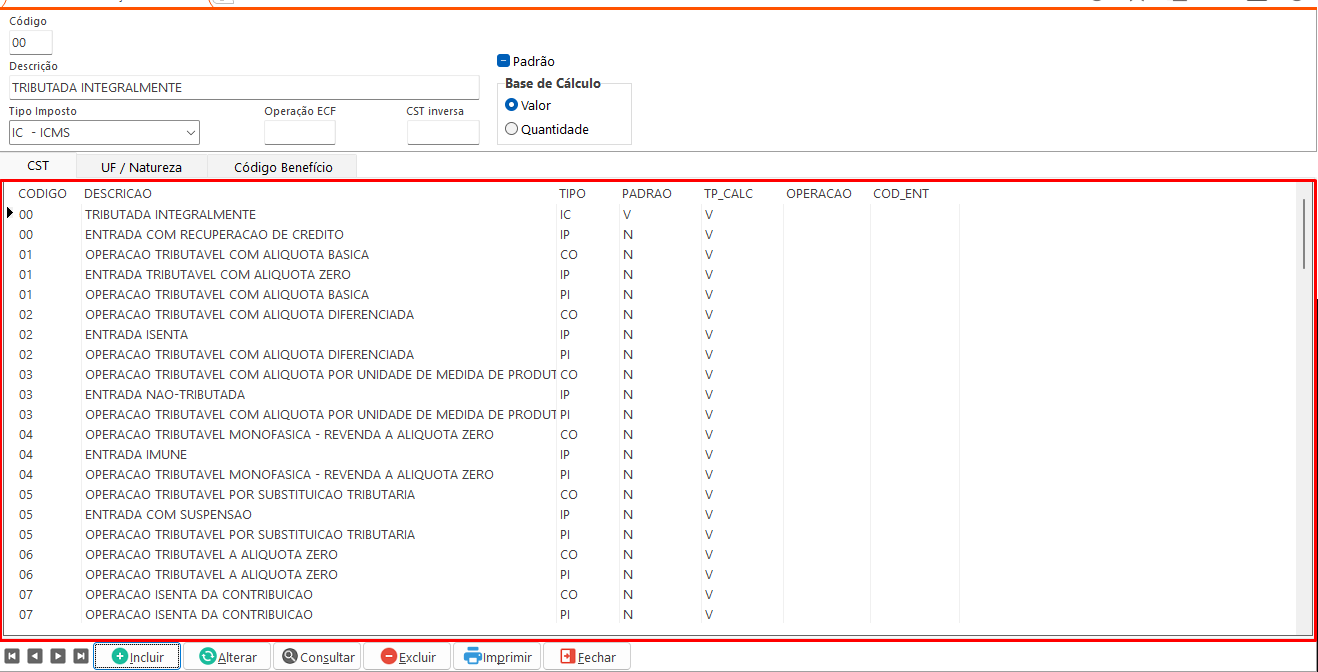The image size is (1318, 672).
Task: Choose Quantidade as base de cálculo
Action: pyautogui.click(x=512, y=129)
